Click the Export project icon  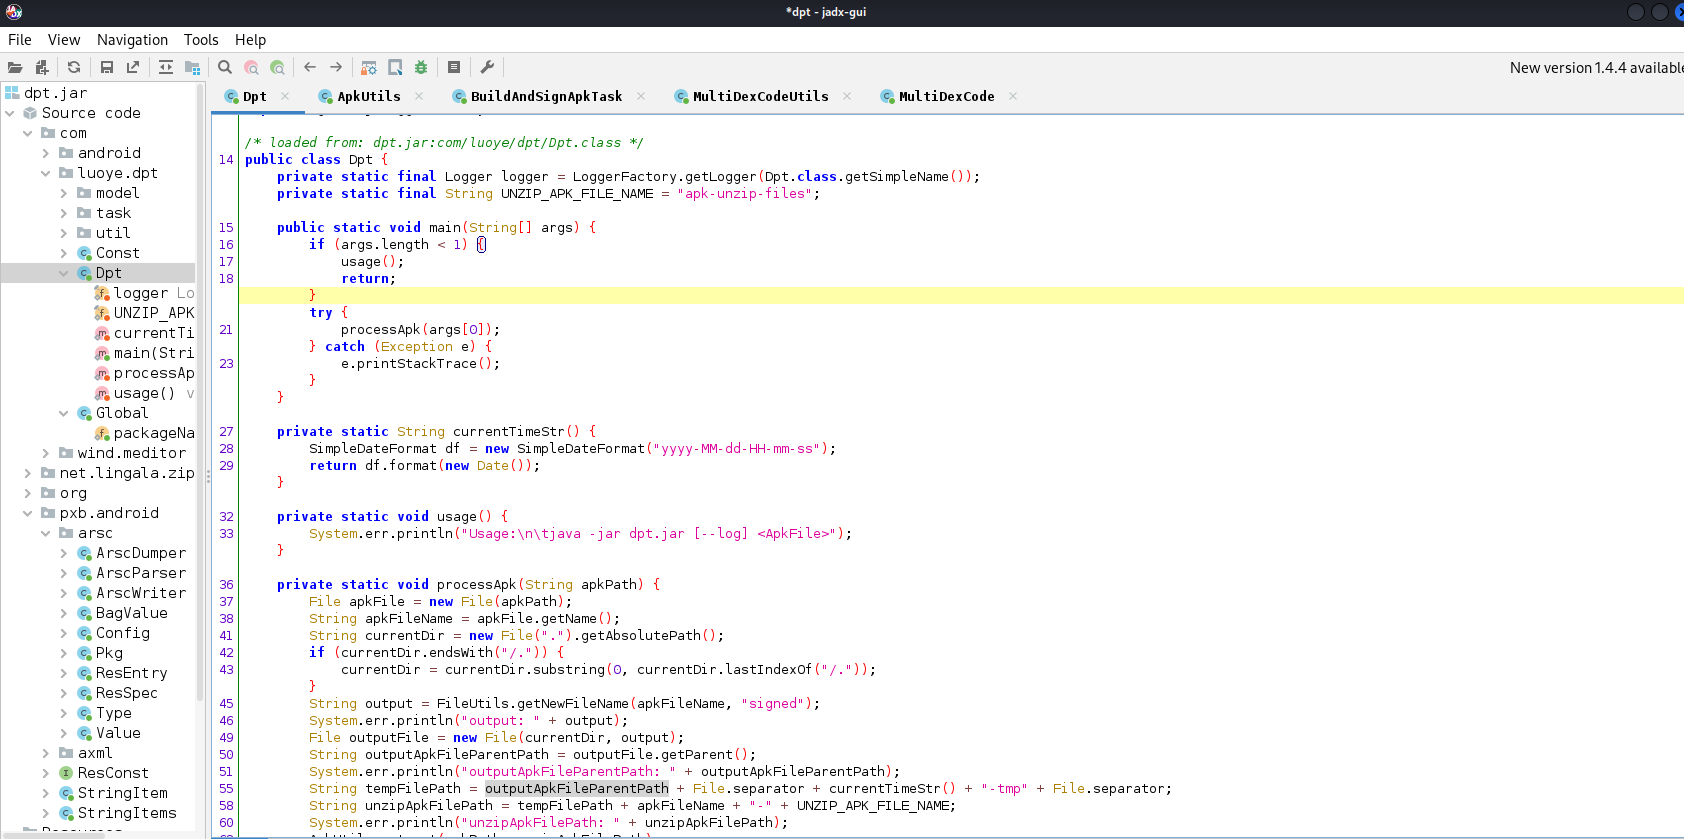(x=133, y=67)
